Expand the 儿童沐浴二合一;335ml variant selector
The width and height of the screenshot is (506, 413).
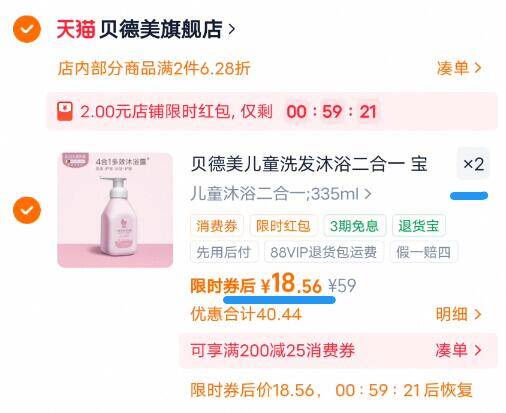[281, 194]
